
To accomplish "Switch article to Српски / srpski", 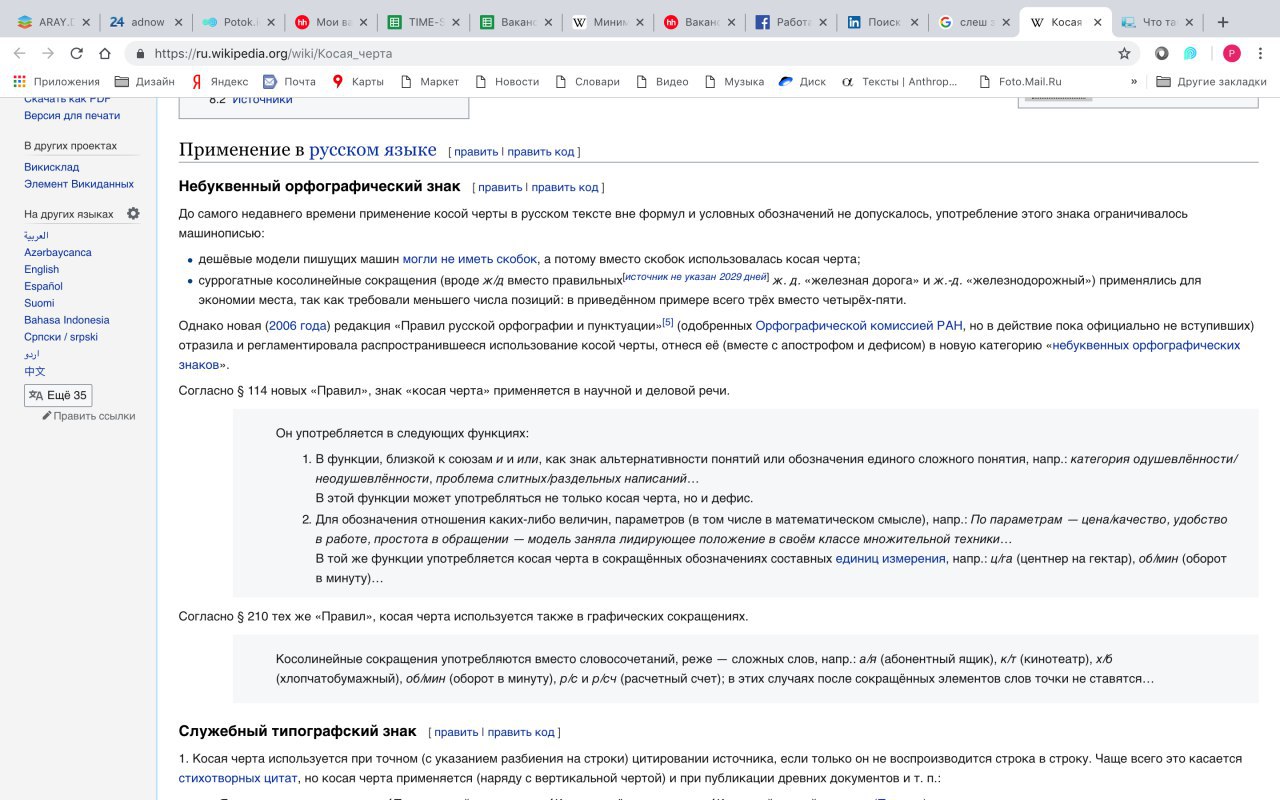I will [62, 337].
